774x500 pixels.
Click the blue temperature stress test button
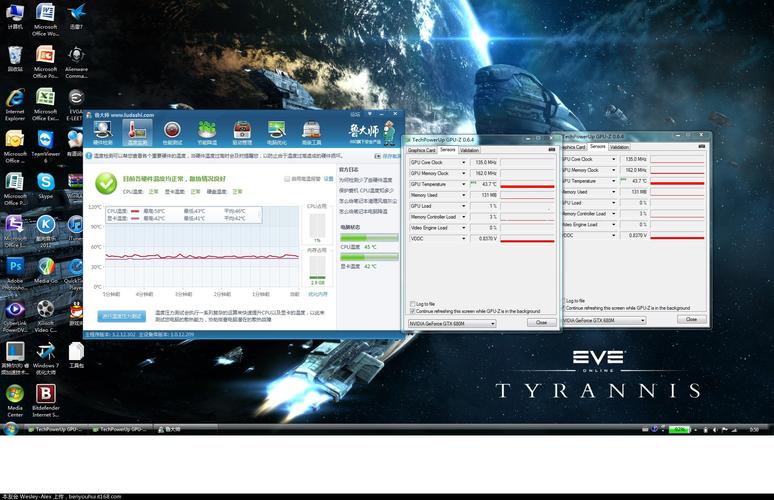pyautogui.click(x=121, y=316)
